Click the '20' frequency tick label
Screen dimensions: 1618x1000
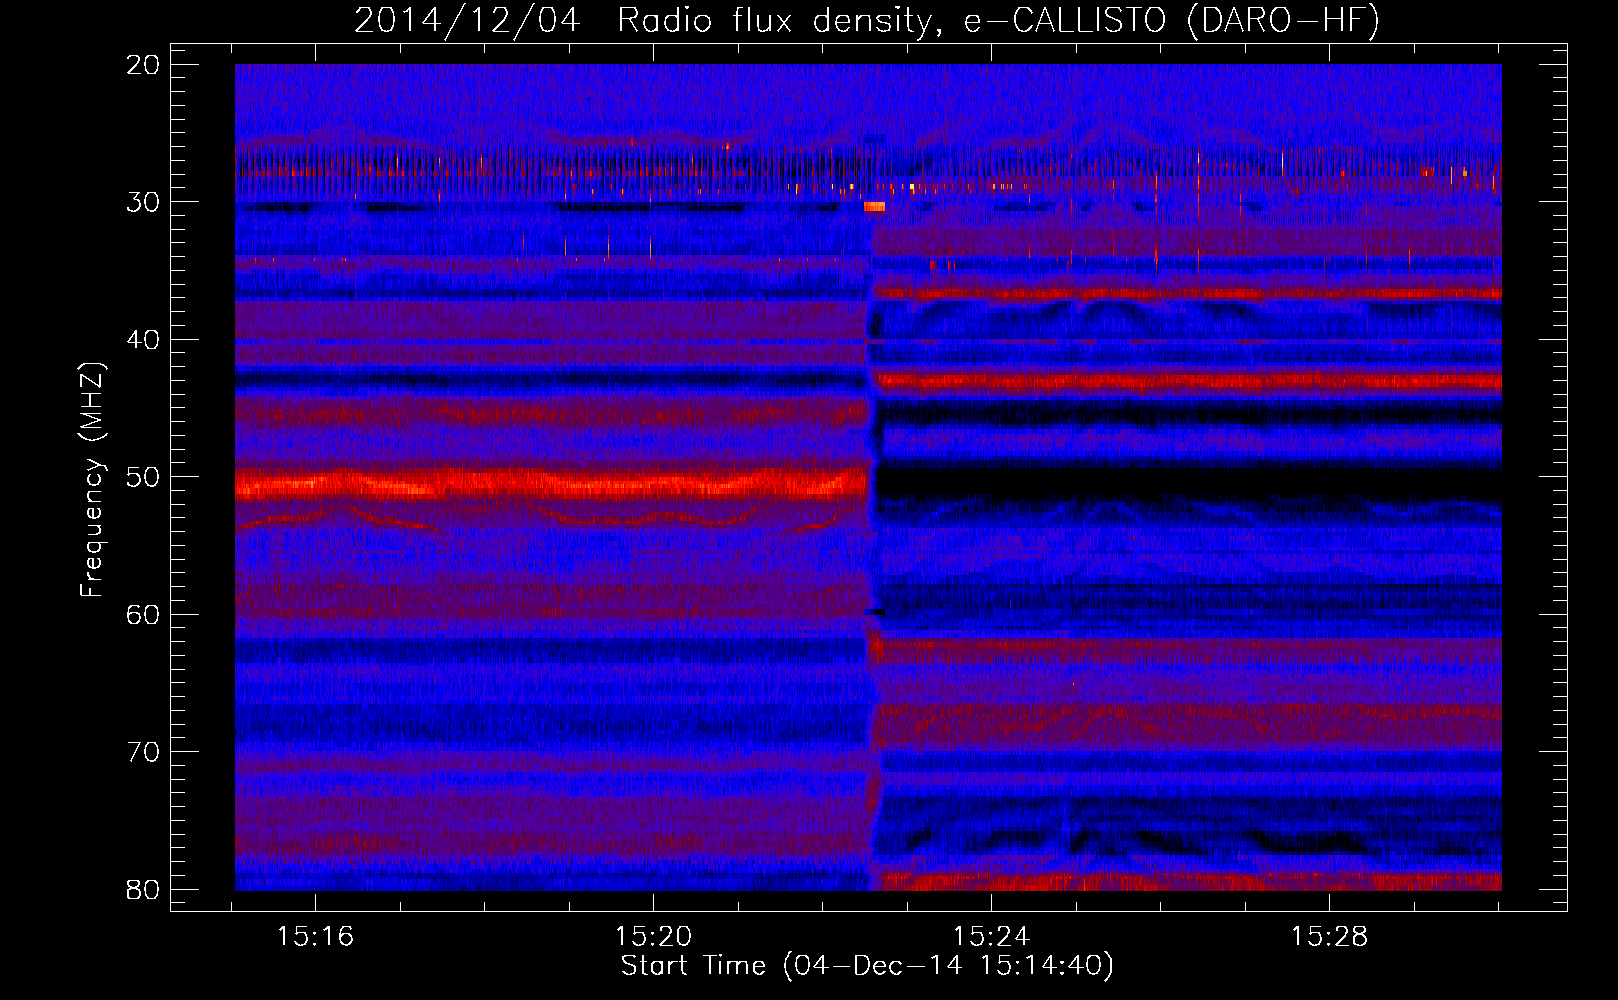[x=143, y=65]
